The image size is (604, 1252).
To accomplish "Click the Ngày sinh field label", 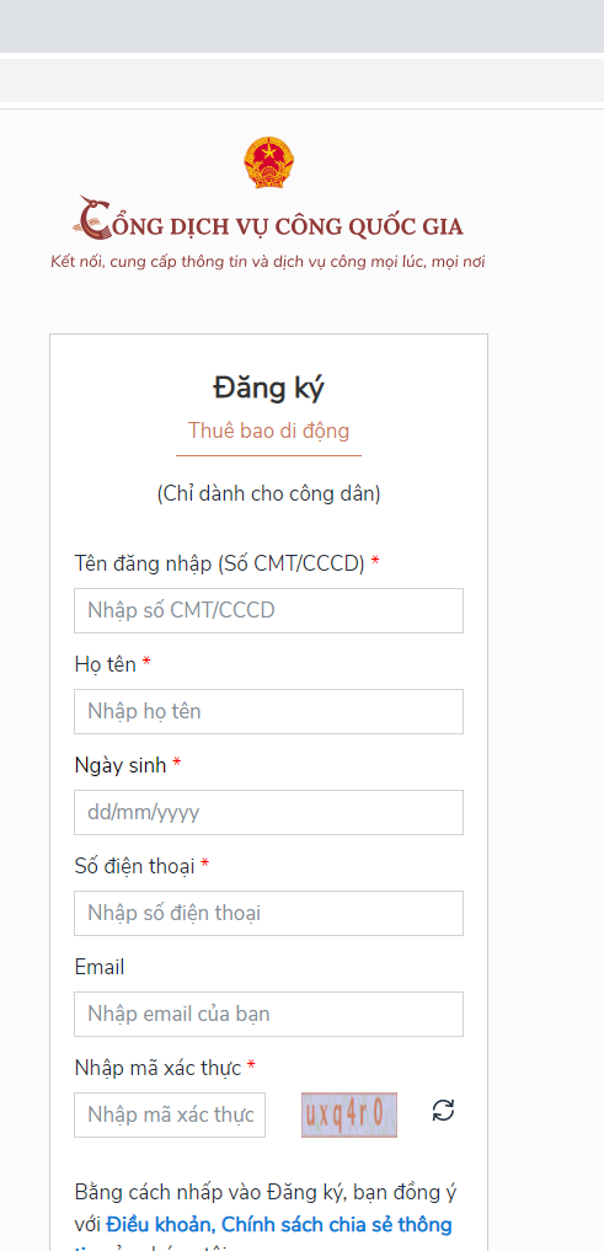I will (x=120, y=765).
